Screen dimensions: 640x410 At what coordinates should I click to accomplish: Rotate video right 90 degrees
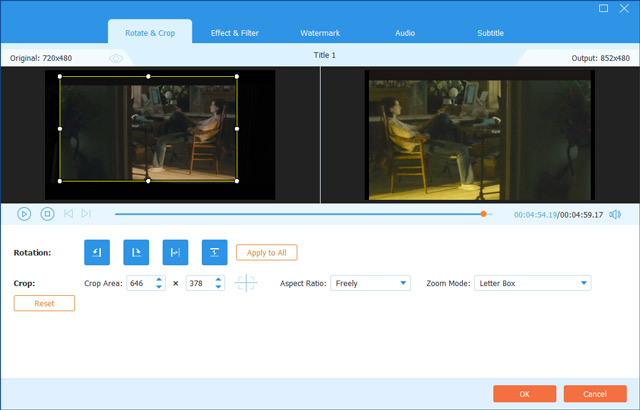[x=136, y=252]
